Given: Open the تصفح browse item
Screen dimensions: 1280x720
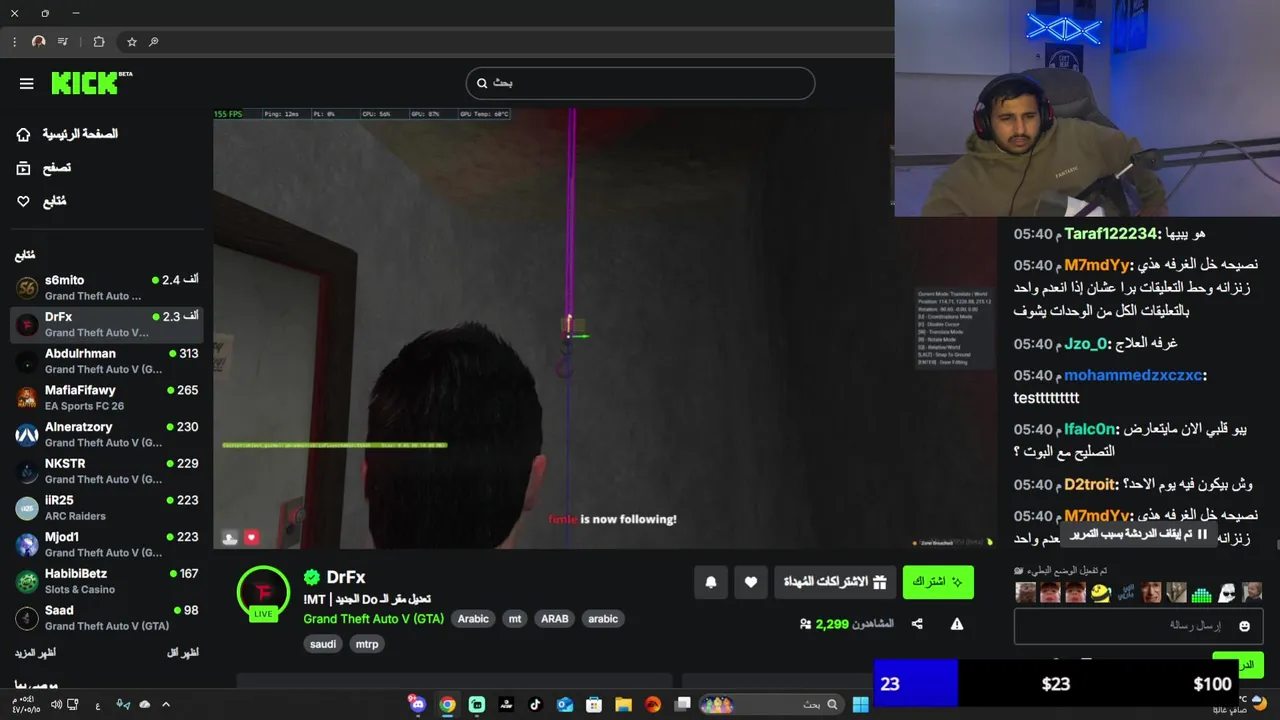Looking at the screenshot, I should (x=44, y=168).
